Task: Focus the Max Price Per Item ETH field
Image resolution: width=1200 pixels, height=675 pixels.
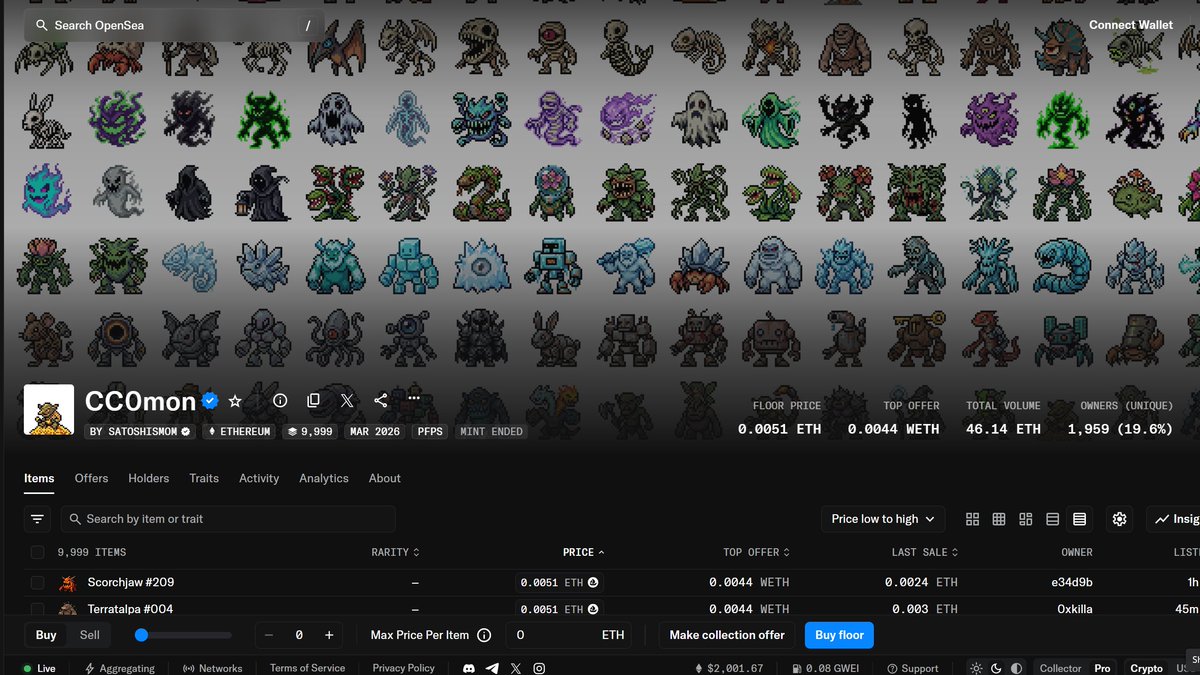Action: point(570,635)
